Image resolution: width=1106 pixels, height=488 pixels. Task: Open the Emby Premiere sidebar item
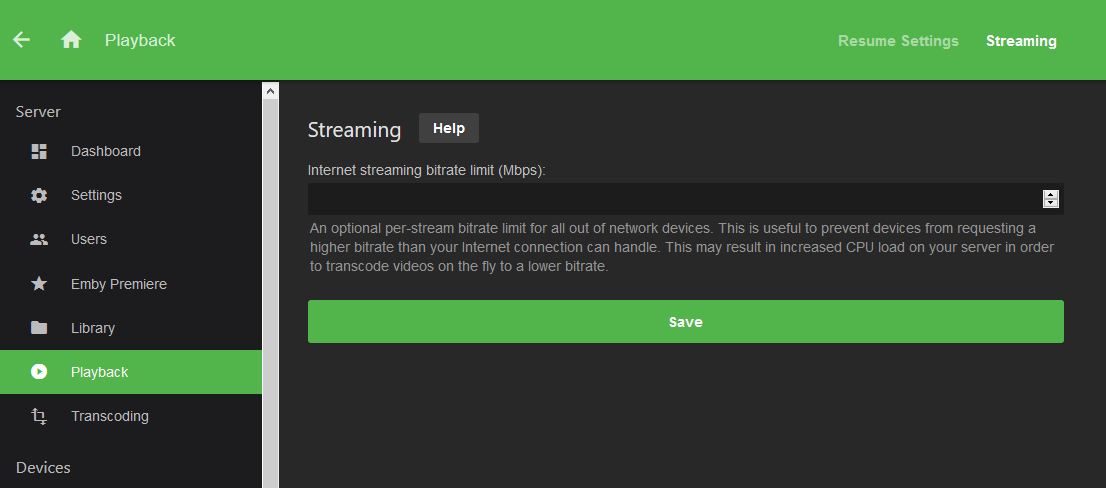[x=119, y=284]
